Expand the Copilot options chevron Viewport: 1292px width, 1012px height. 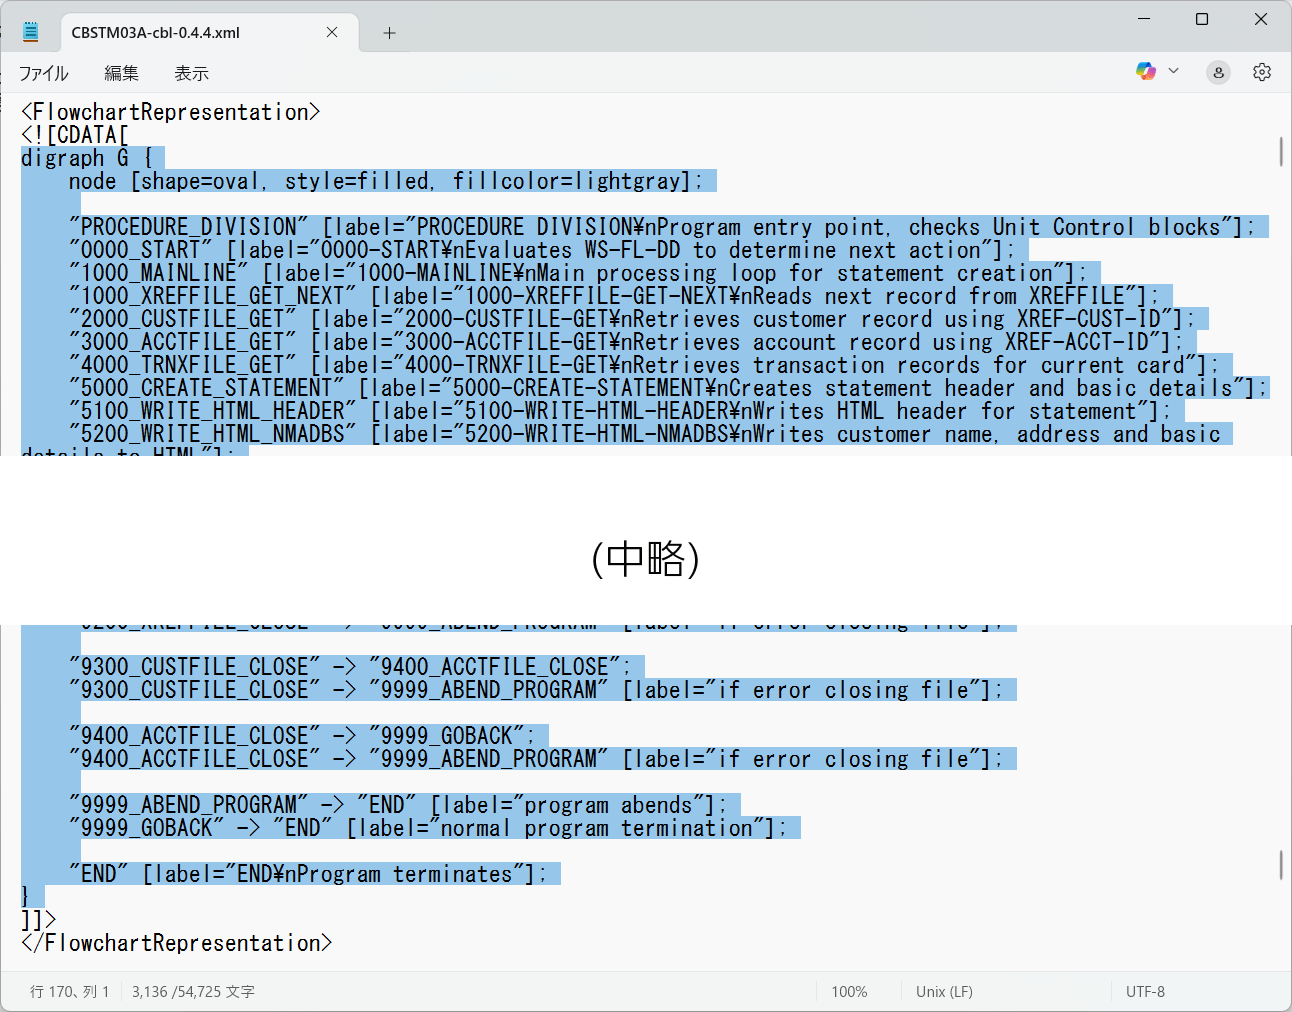[1173, 71]
